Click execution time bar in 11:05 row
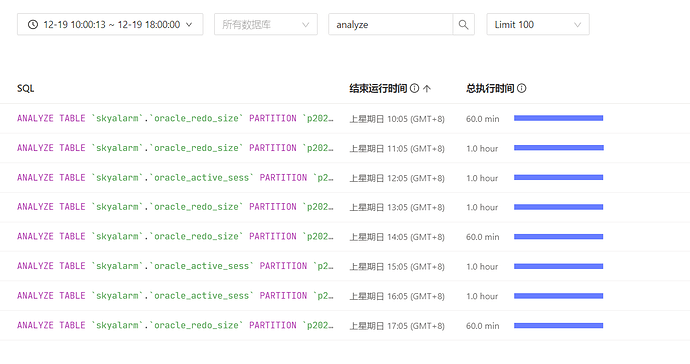The width and height of the screenshot is (690, 364). click(x=559, y=148)
